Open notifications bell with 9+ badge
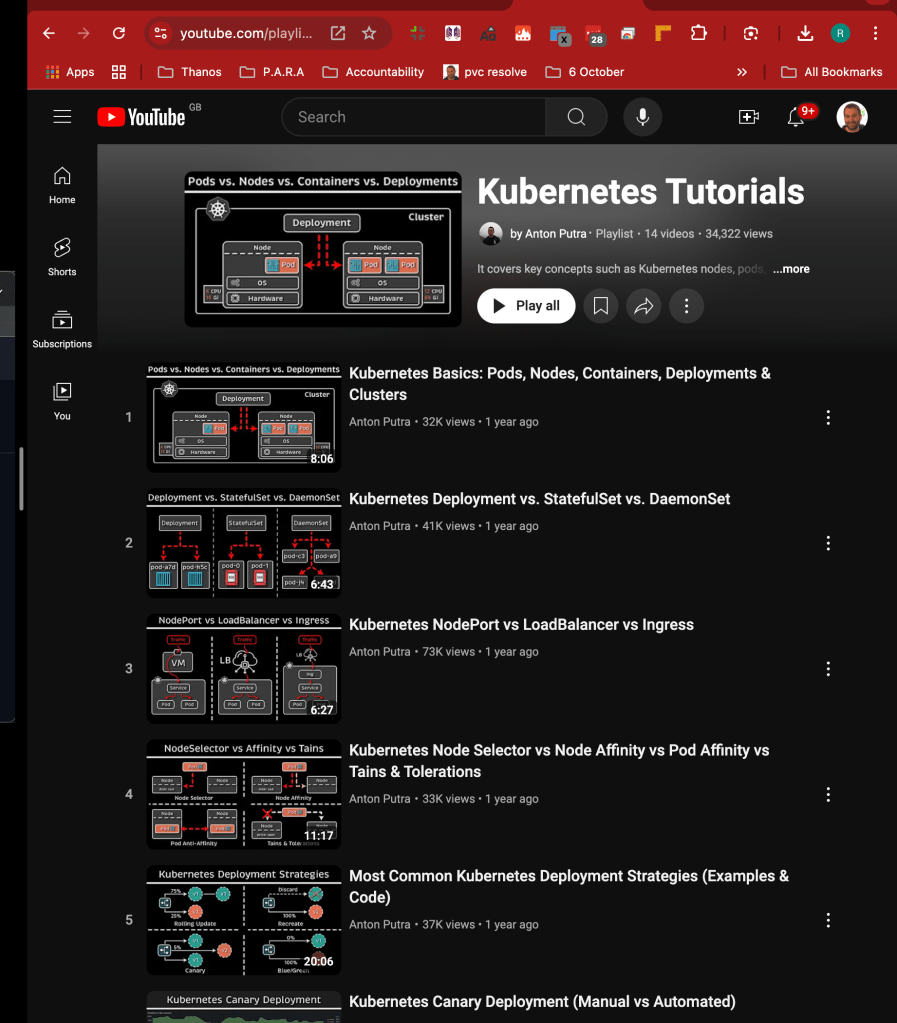This screenshot has width=897, height=1023. (797, 117)
